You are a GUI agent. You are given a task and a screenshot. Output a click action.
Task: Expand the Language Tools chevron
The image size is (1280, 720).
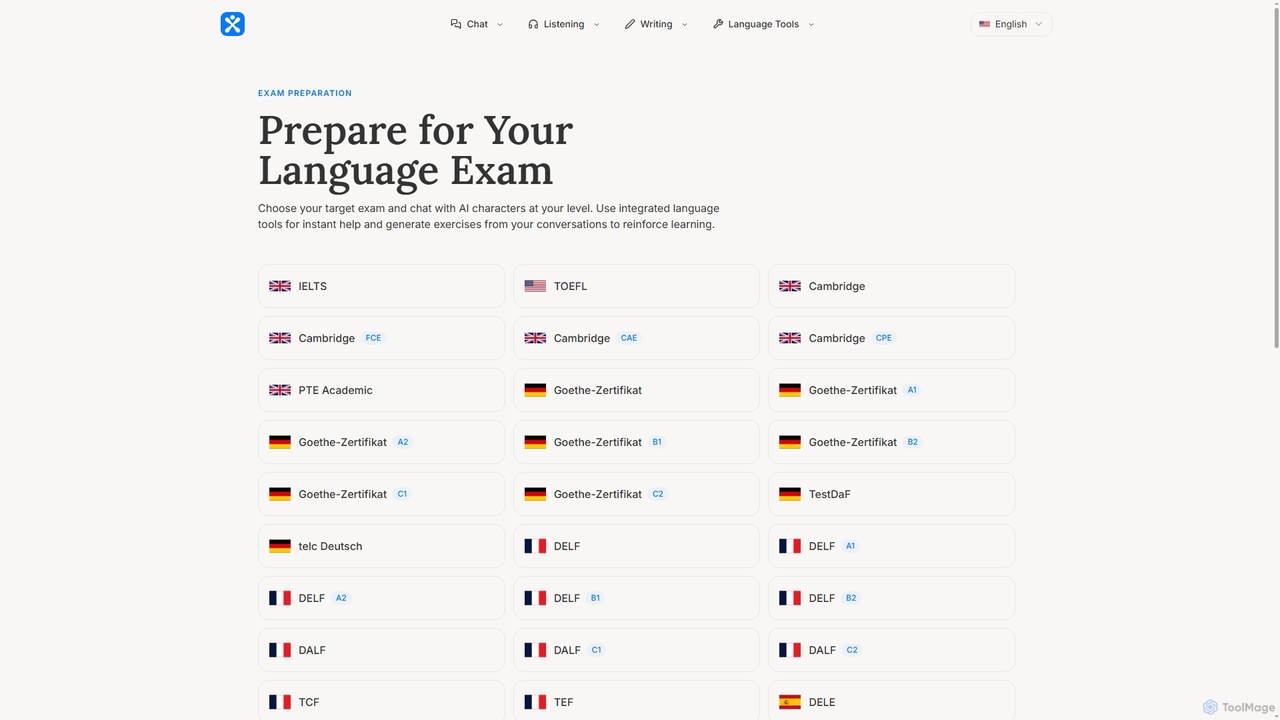(811, 24)
